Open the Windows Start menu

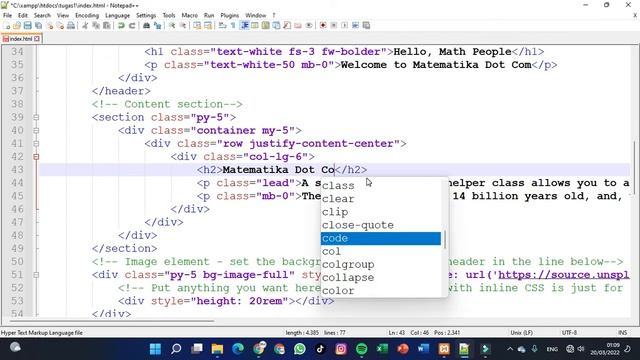[156, 349]
